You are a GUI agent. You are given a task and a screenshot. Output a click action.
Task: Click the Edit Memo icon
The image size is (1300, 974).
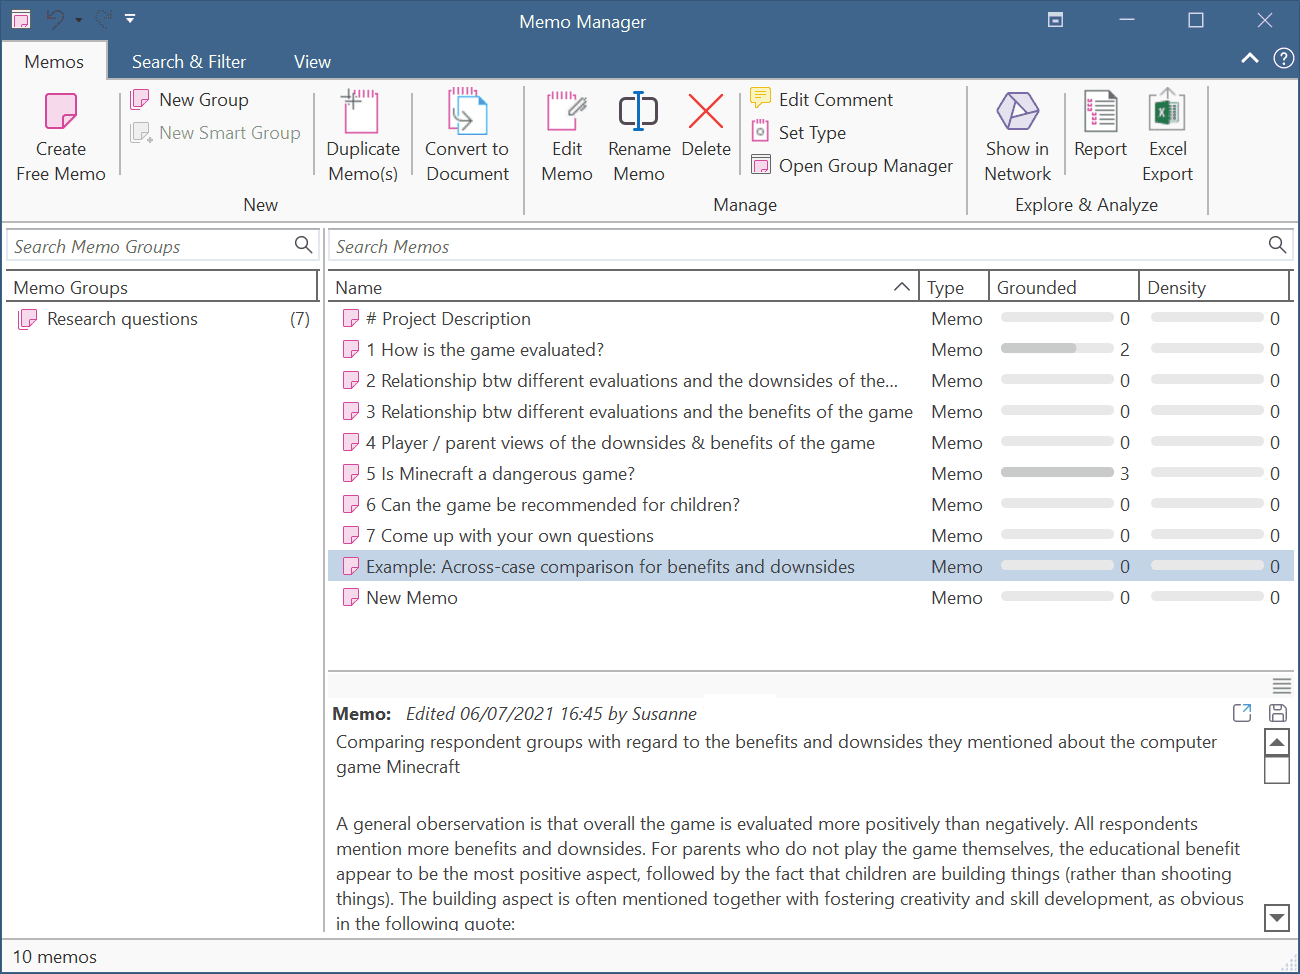(x=567, y=111)
